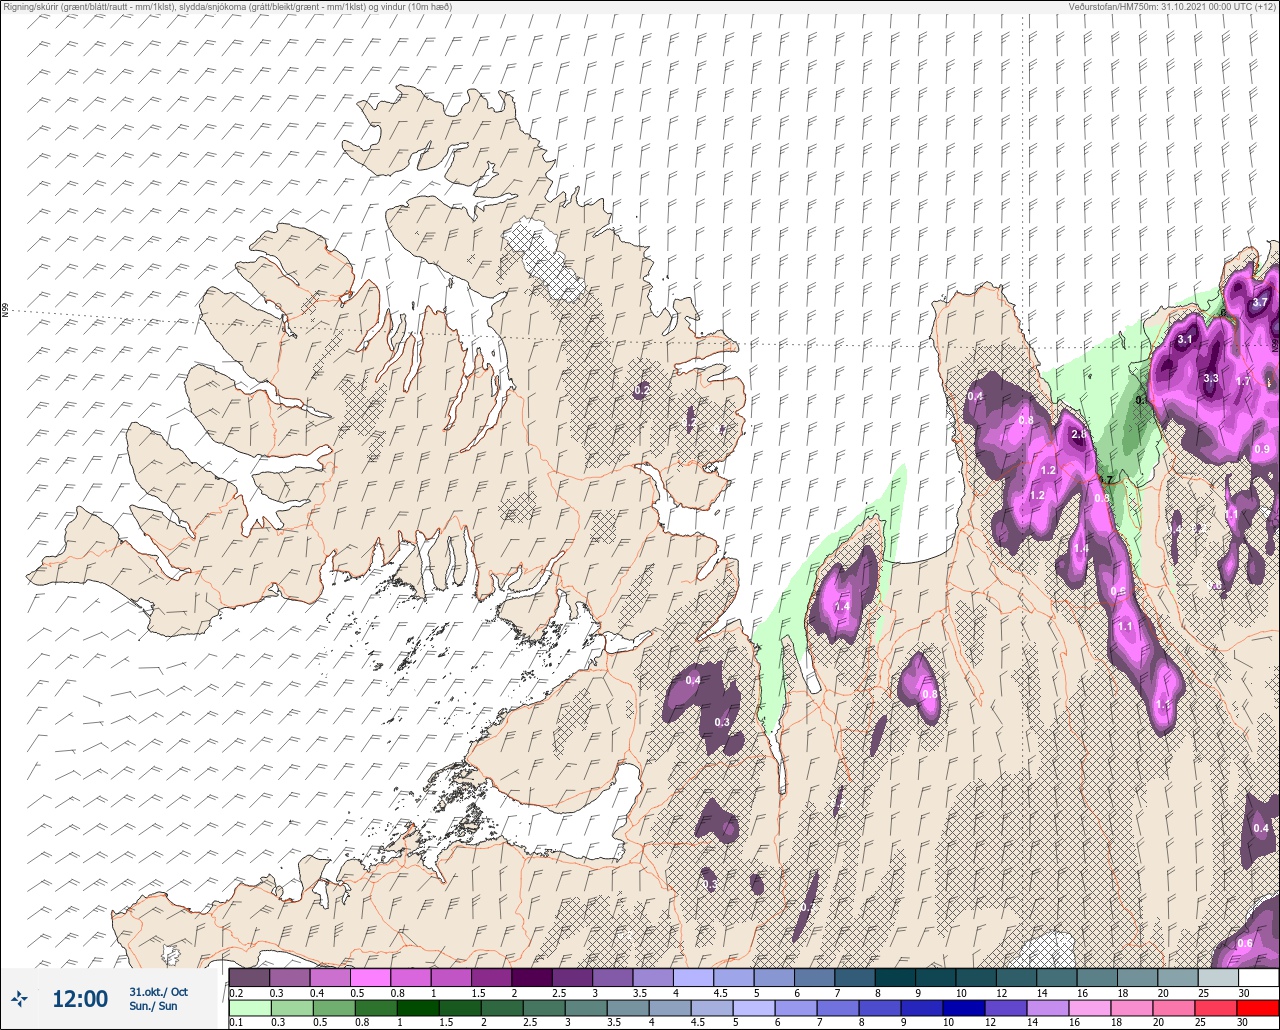The image size is (1280, 1030).
Task: Click the darkest purple 2 swatch in upper legend
Action: (x=532, y=977)
